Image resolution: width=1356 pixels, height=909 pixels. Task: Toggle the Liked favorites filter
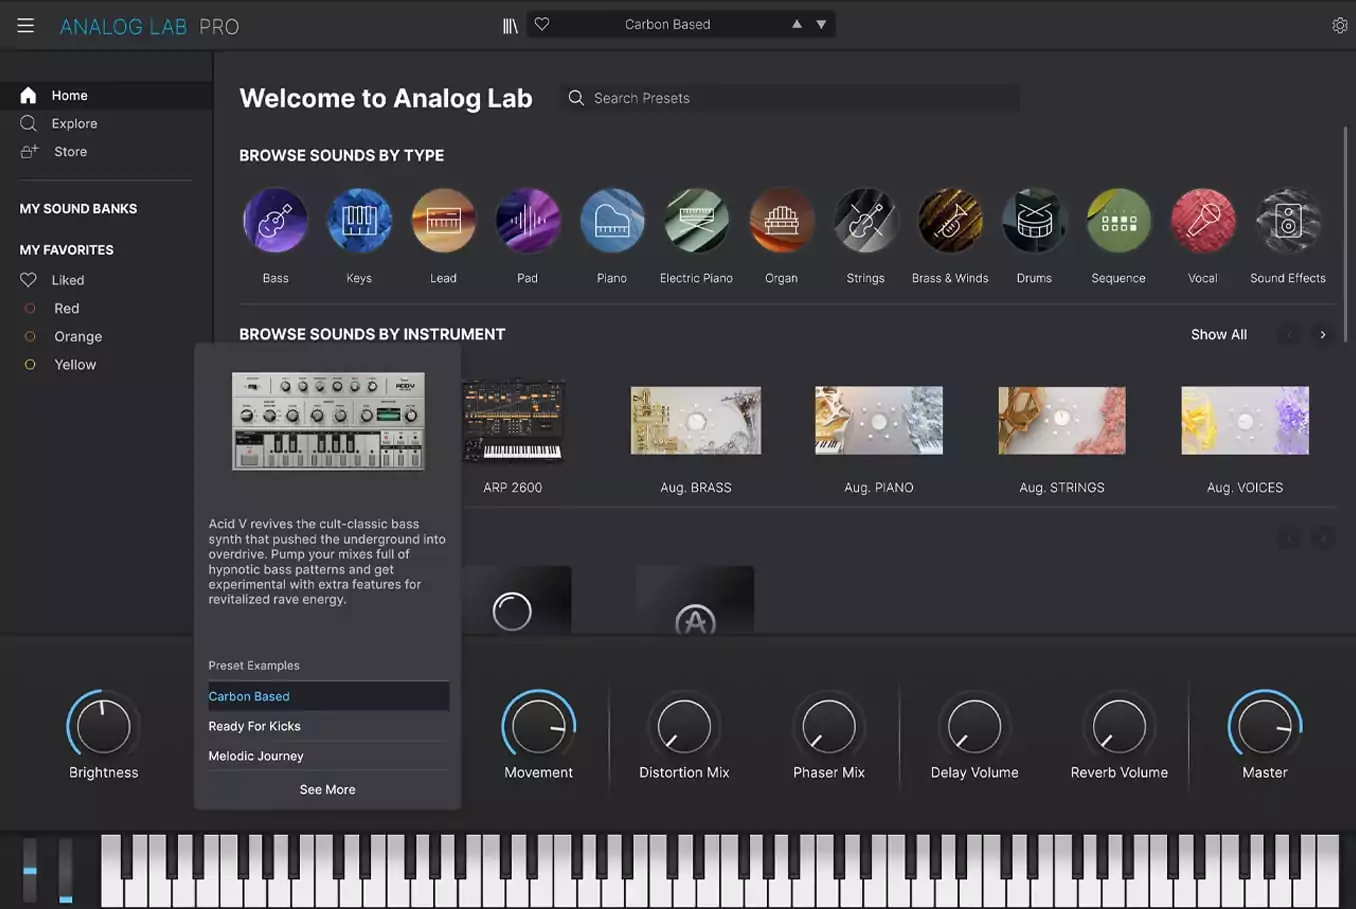tap(66, 280)
